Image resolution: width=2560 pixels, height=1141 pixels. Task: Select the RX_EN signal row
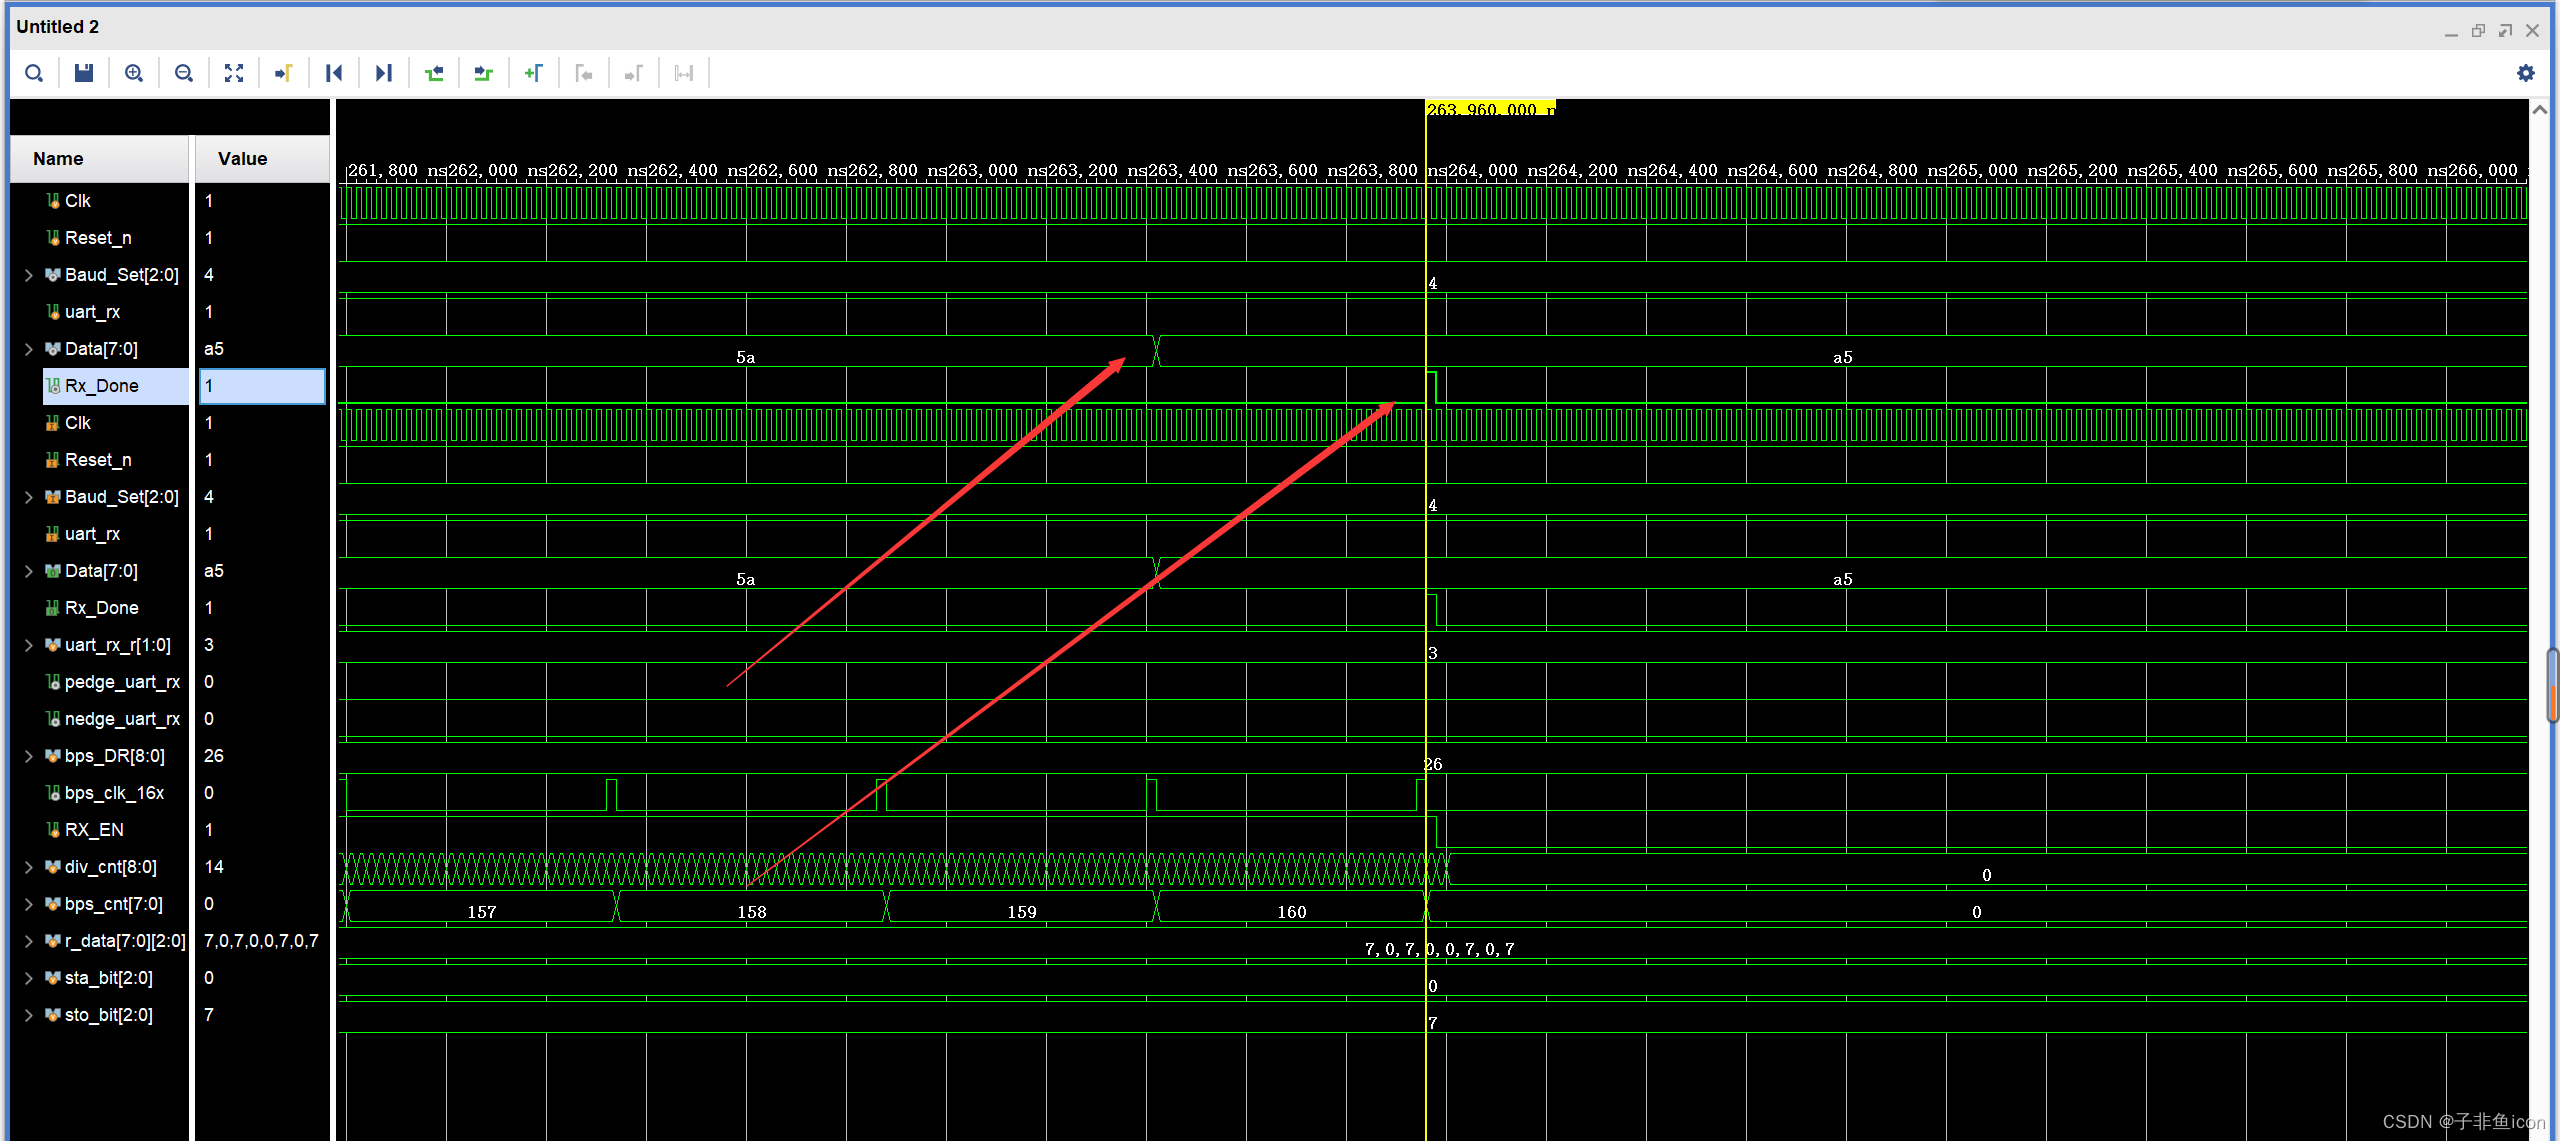click(x=94, y=830)
